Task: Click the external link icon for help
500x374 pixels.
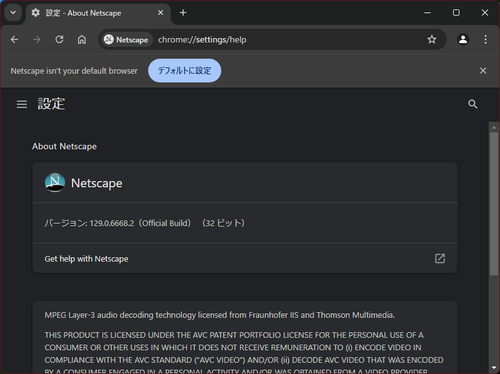Action: [440, 258]
